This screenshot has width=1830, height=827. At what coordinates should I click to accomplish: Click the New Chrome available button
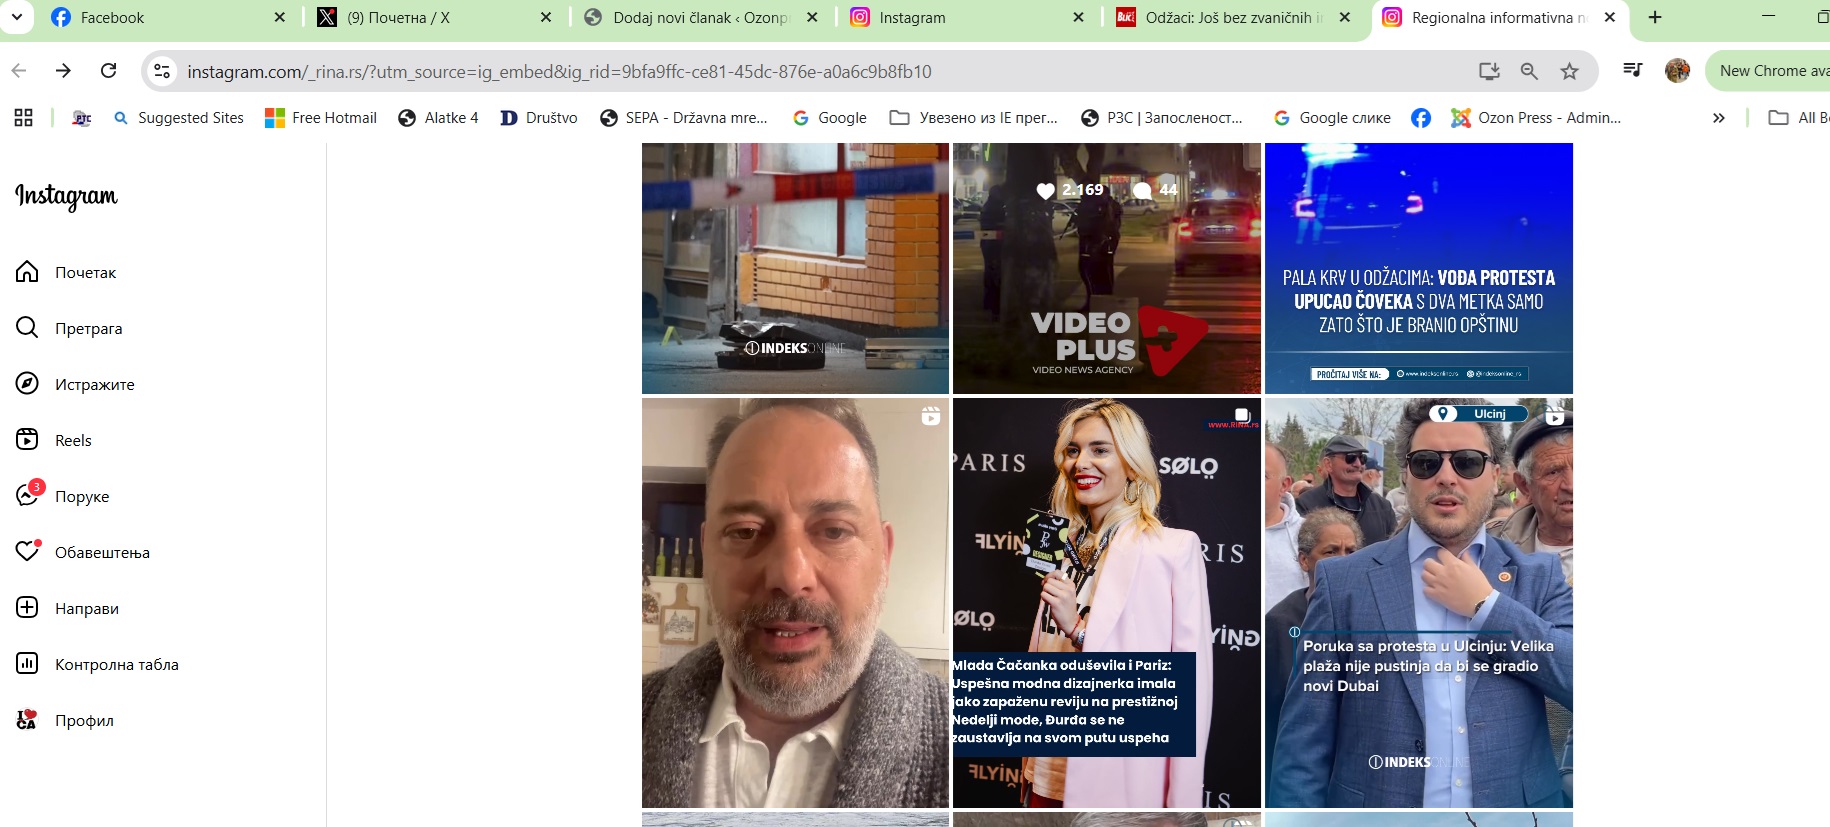pyautogui.click(x=1770, y=71)
